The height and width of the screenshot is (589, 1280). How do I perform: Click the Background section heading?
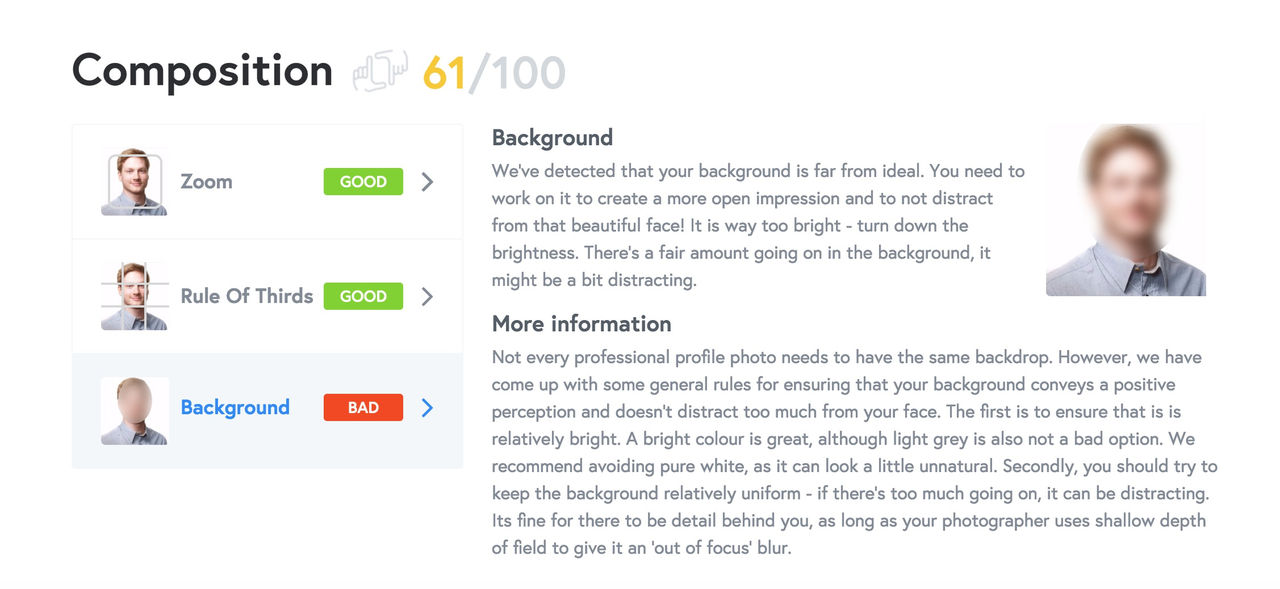coord(552,138)
